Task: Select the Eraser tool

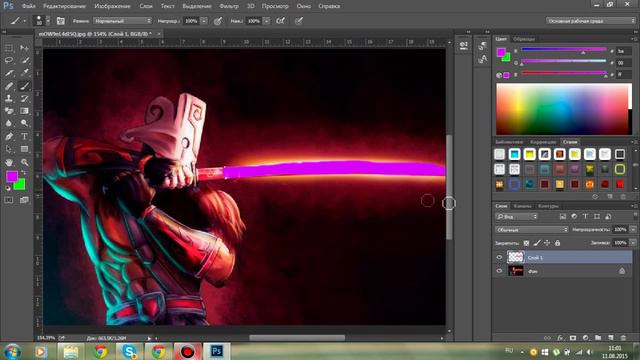Action: (9, 111)
